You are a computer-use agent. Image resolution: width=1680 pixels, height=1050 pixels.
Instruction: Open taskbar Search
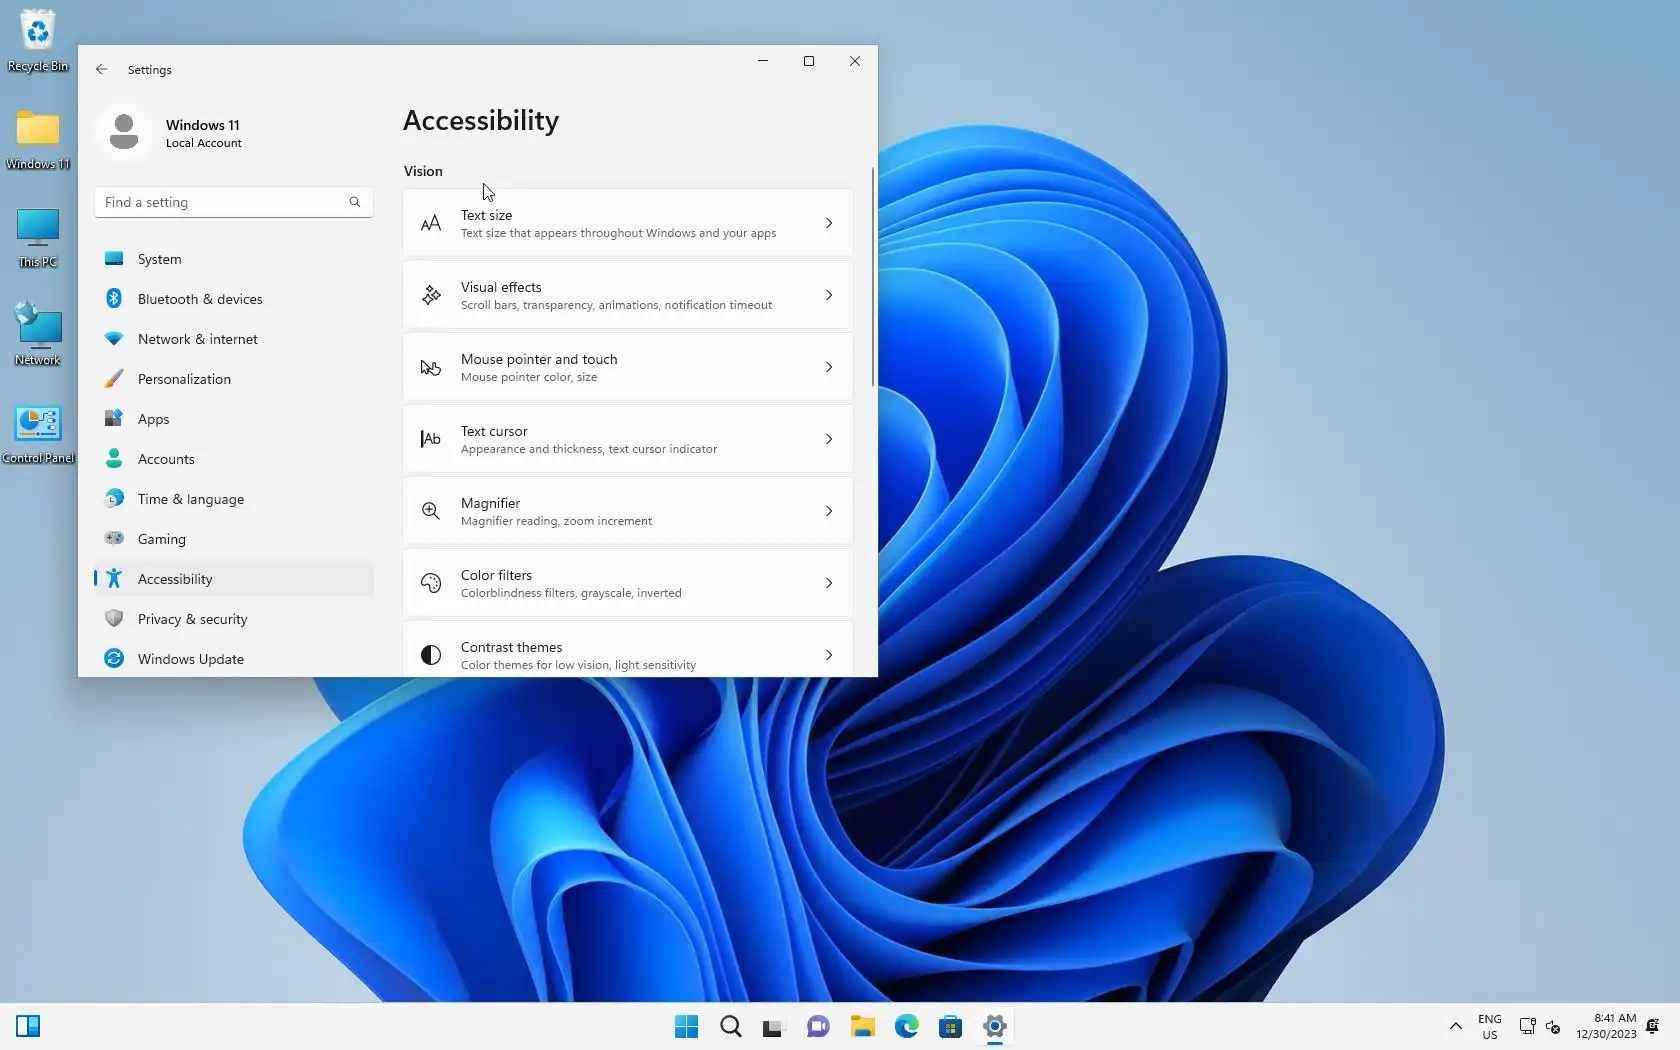click(x=731, y=1027)
